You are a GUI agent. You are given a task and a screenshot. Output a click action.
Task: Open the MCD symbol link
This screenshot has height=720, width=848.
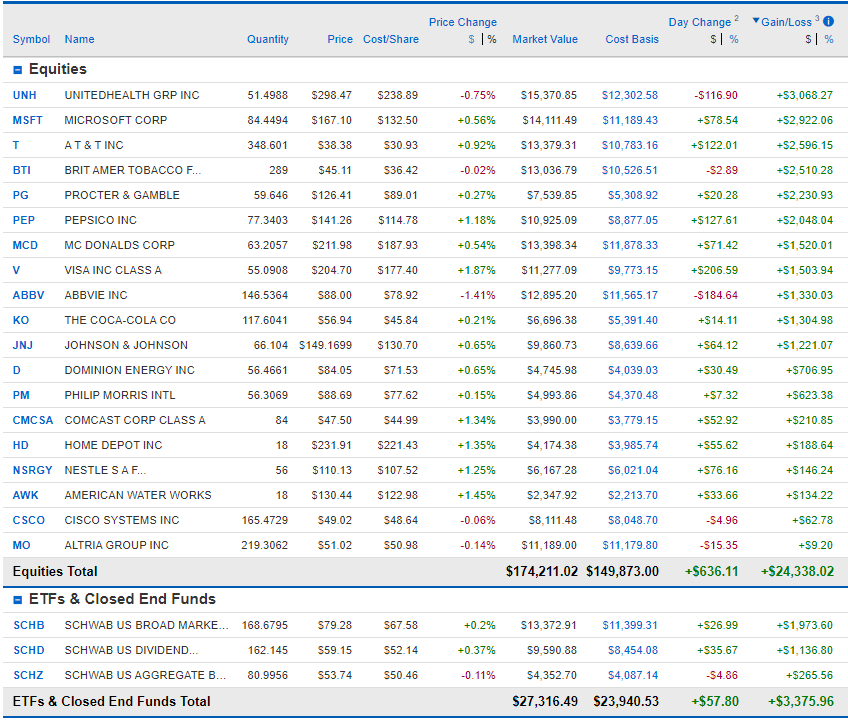coord(25,245)
